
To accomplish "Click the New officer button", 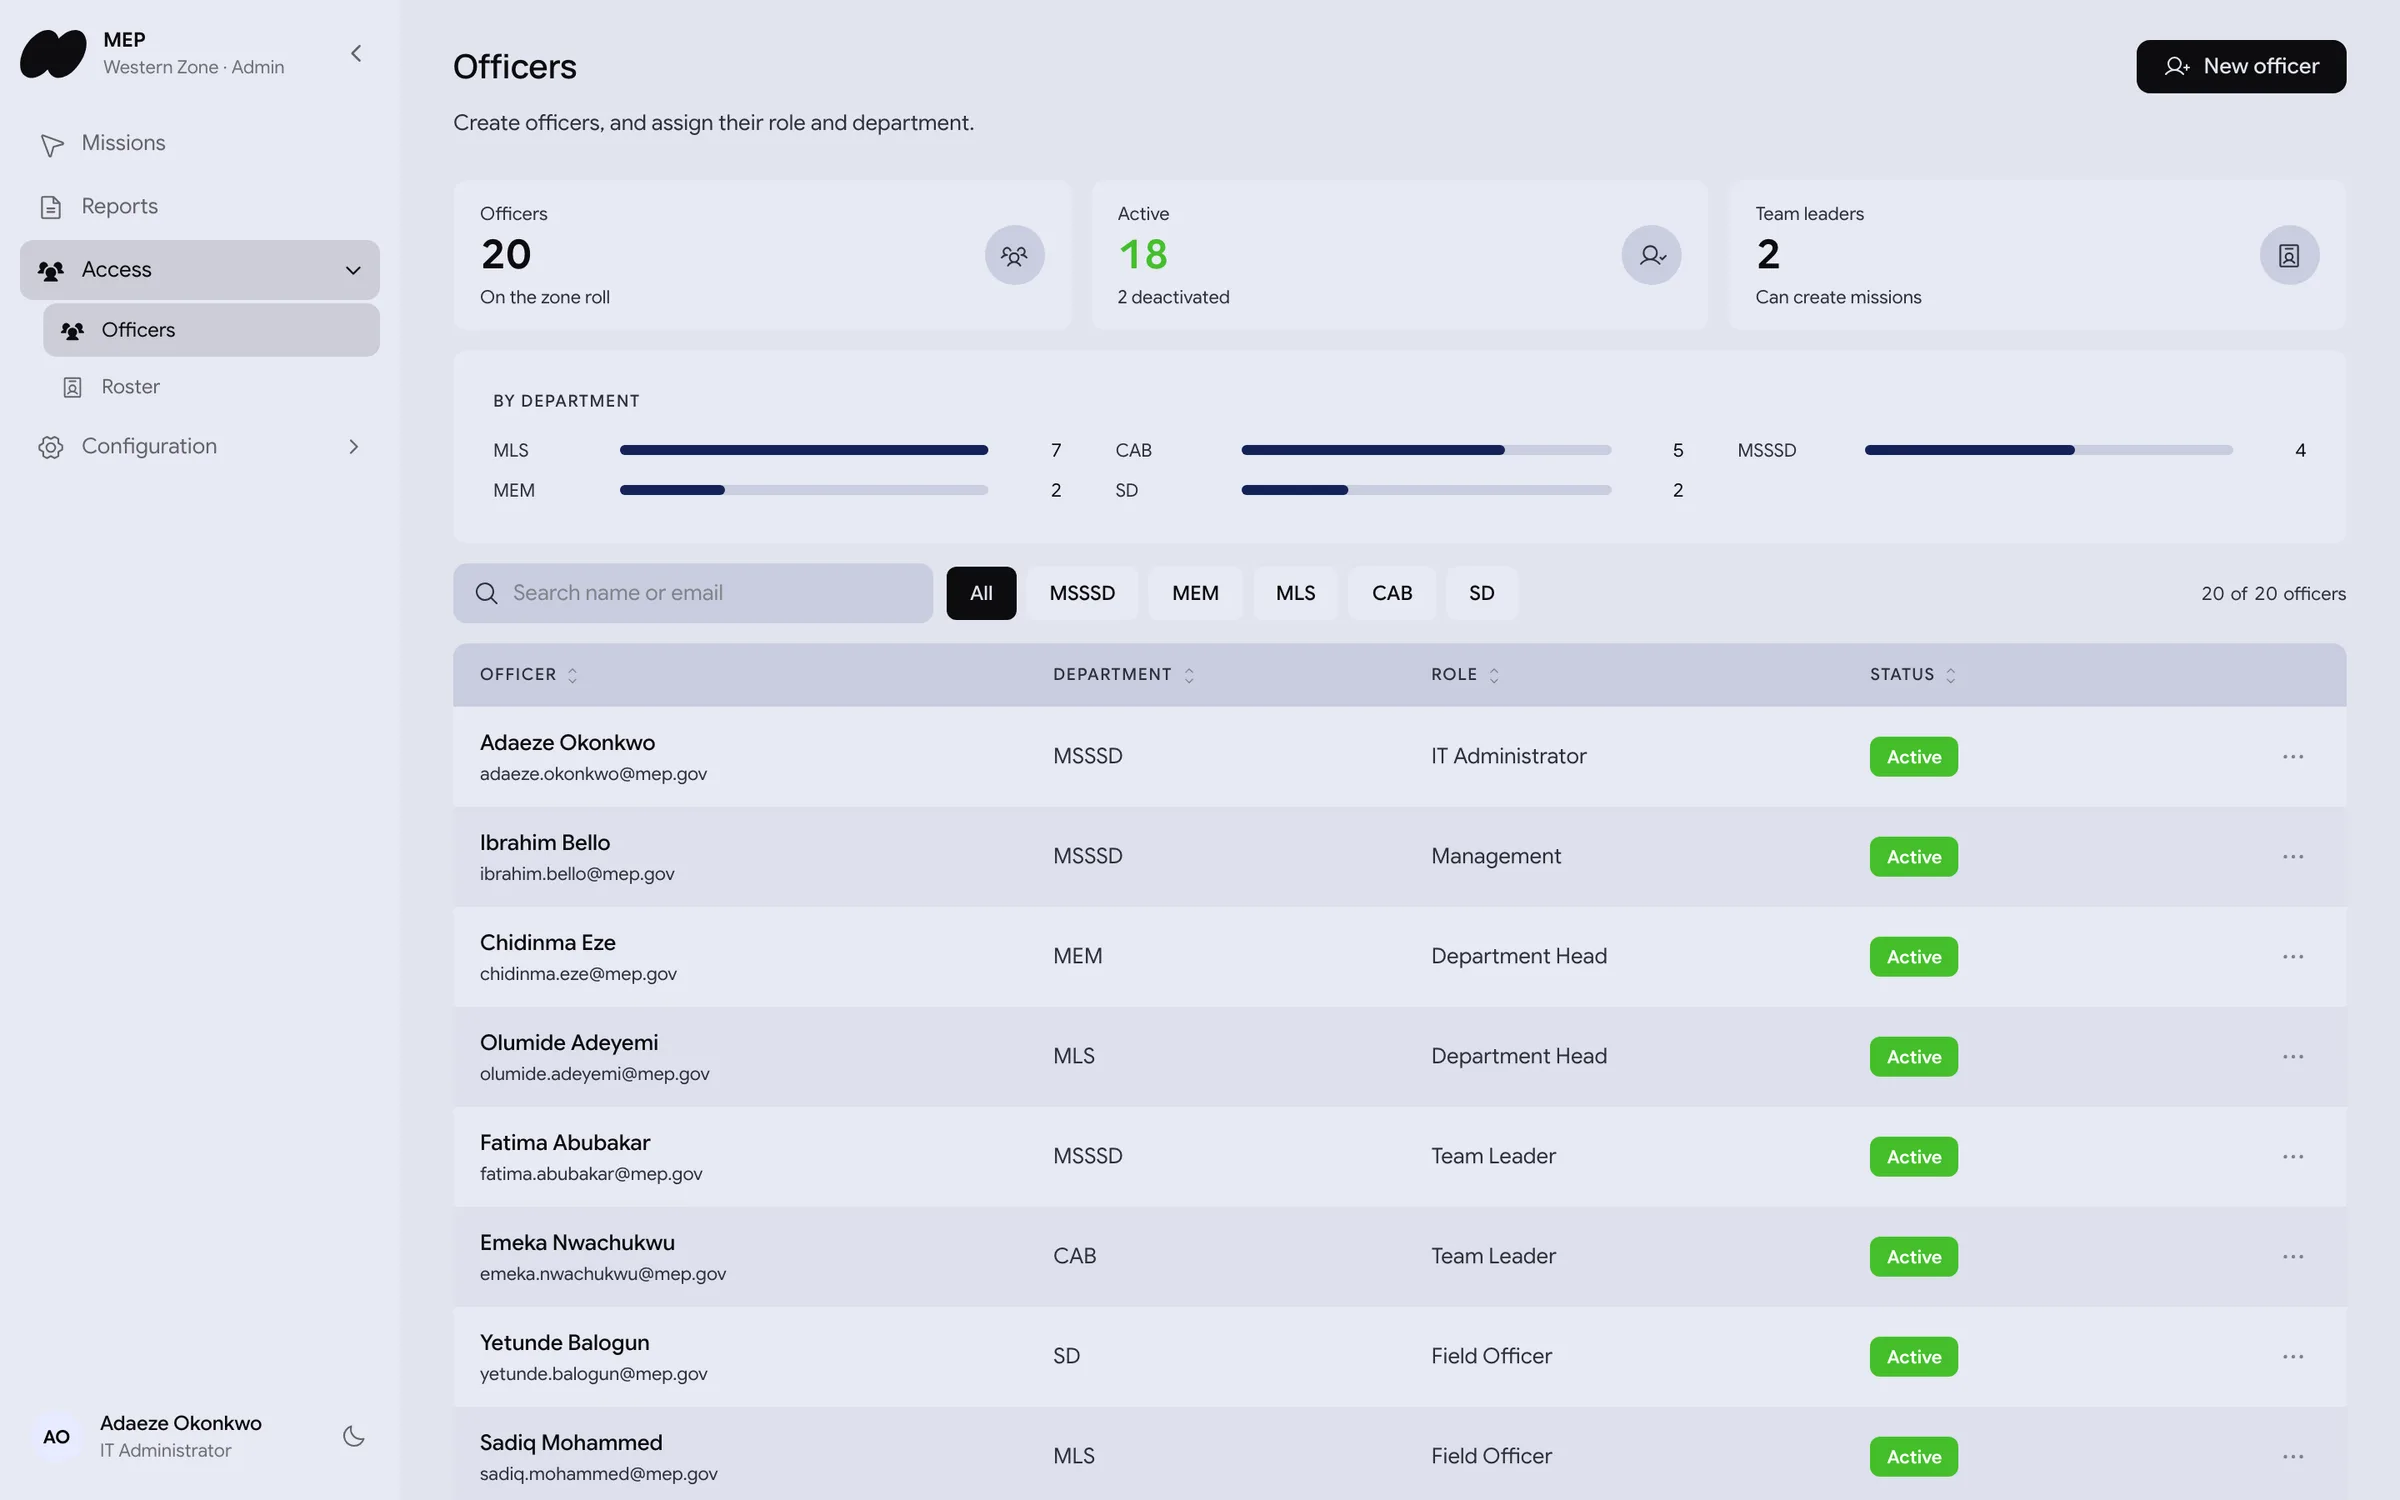I will tap(2241, 66).
